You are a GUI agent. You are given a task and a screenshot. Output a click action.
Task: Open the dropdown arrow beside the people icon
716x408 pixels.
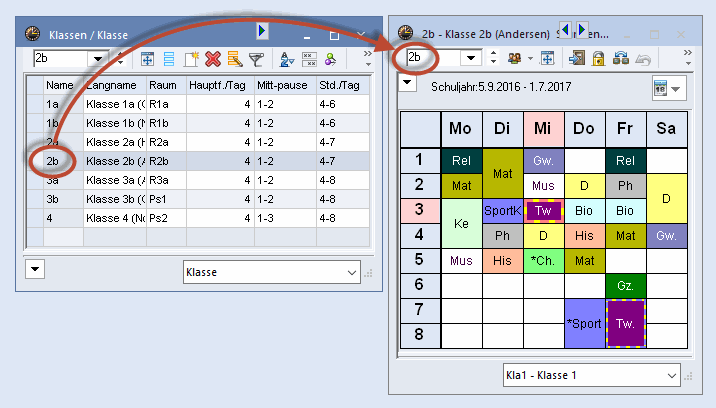click(530, 58)
